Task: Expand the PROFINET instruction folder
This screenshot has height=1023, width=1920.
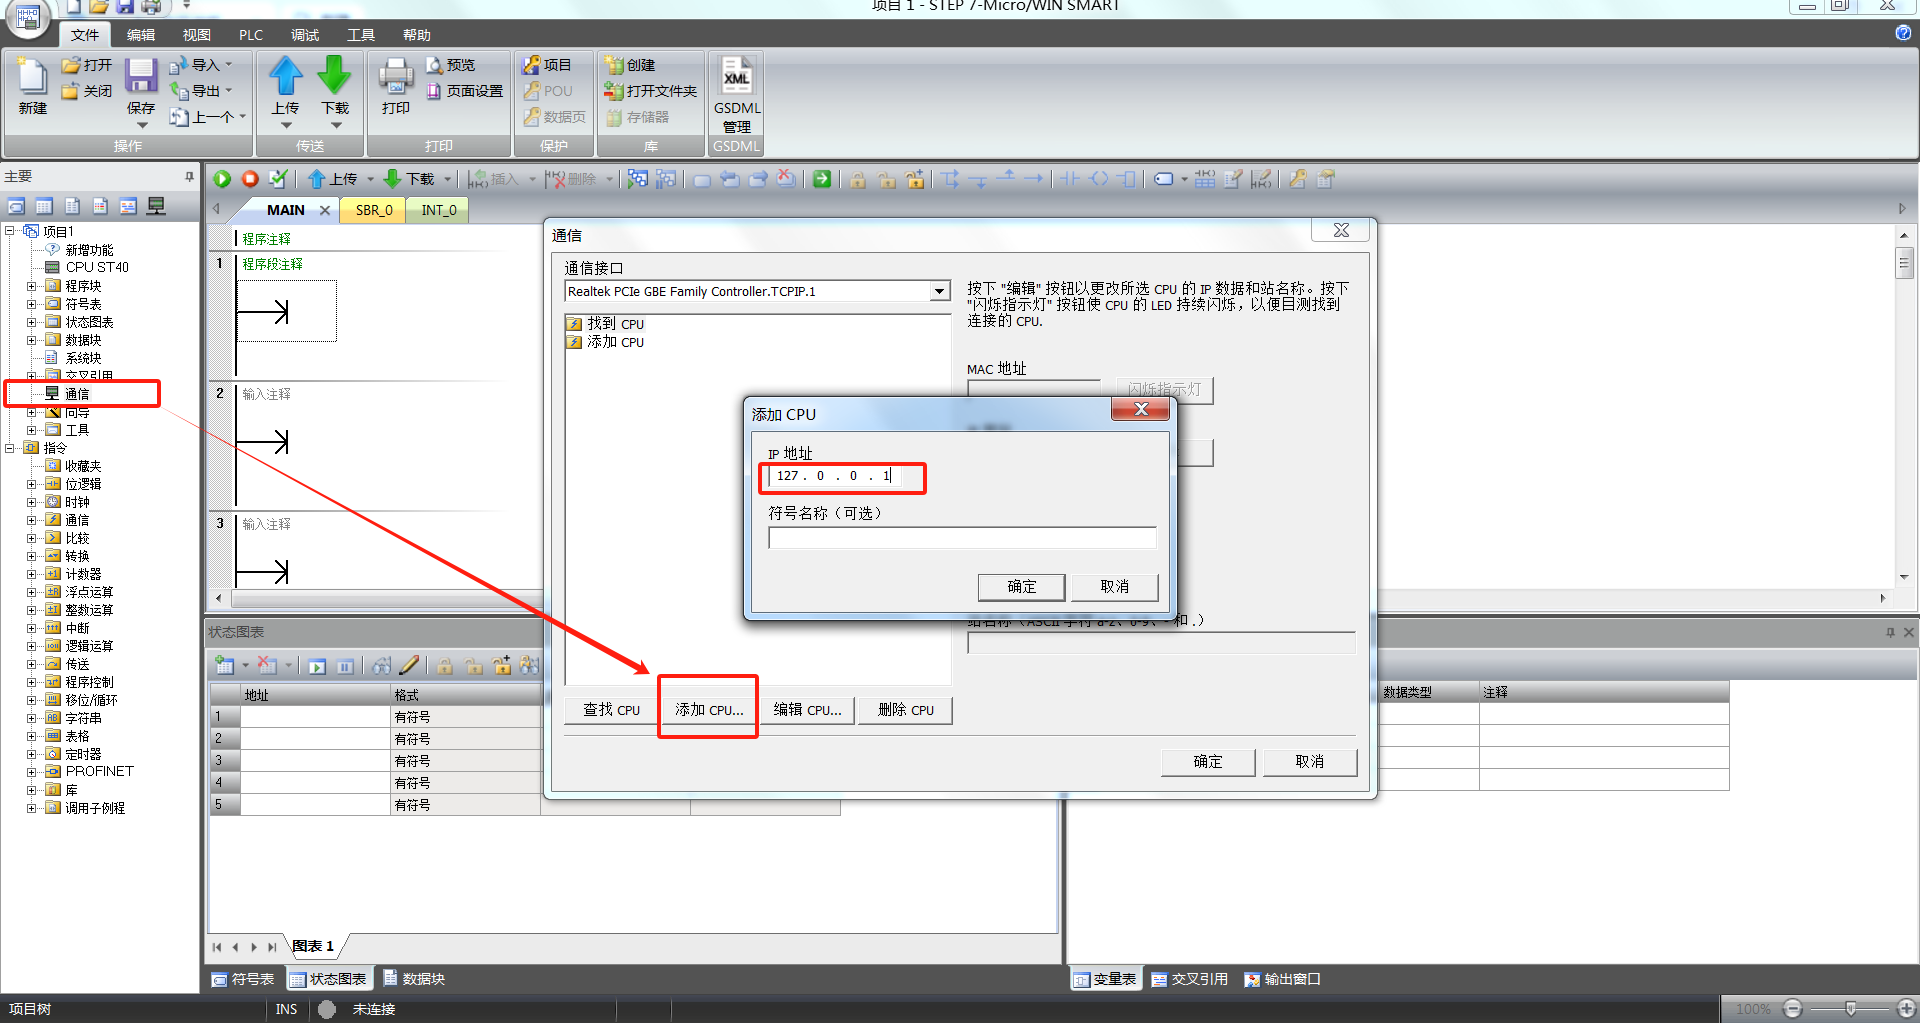Action: point(32,772)
